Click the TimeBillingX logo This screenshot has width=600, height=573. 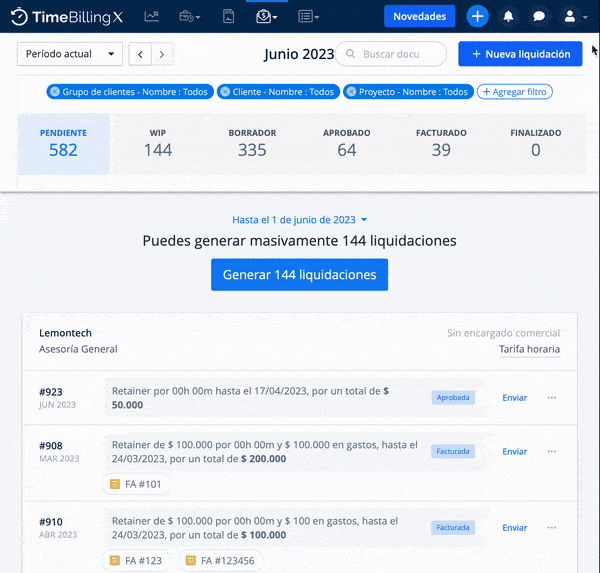pos(67,17)
